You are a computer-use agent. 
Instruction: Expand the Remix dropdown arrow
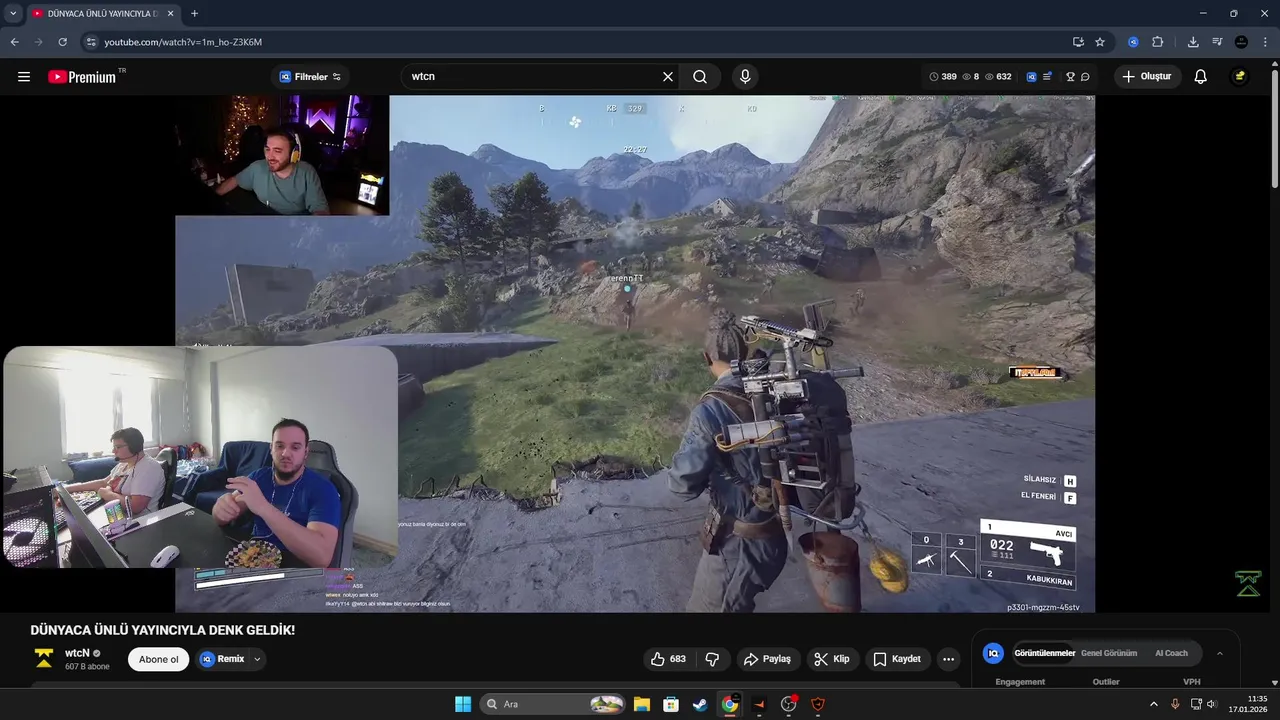(257, 659)
